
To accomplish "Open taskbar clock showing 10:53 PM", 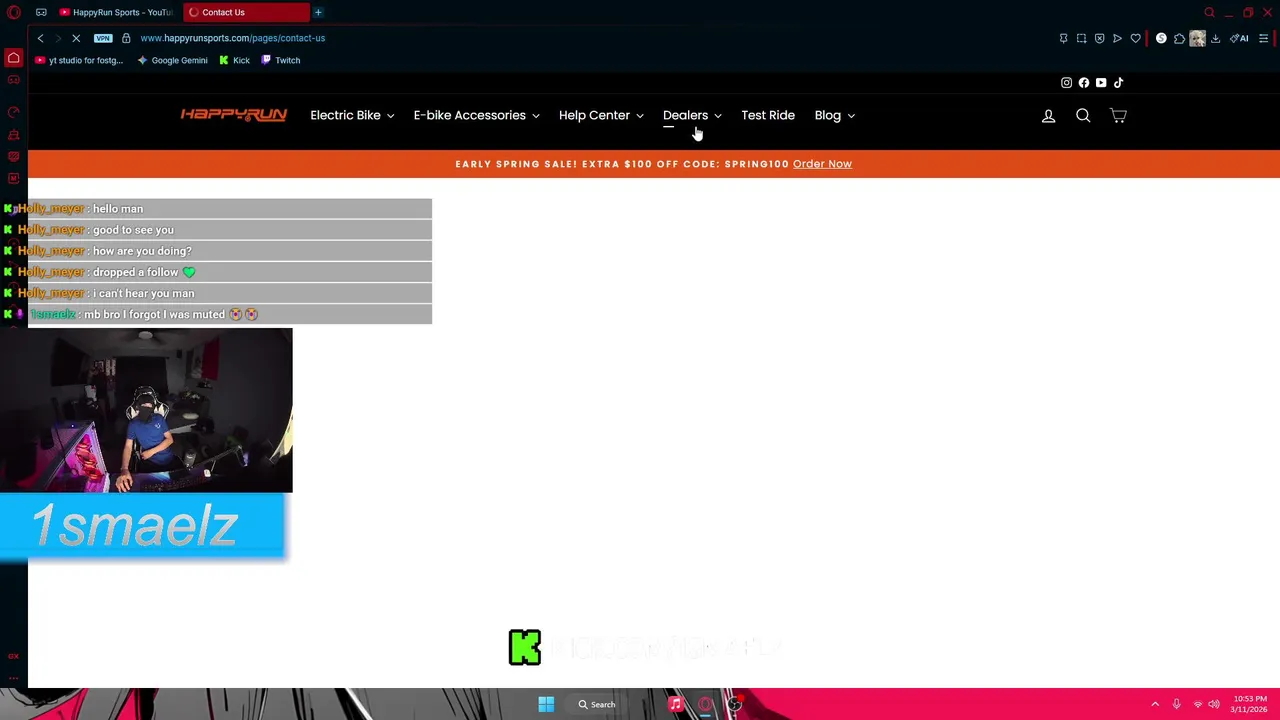I will (x=1250, y=704).
